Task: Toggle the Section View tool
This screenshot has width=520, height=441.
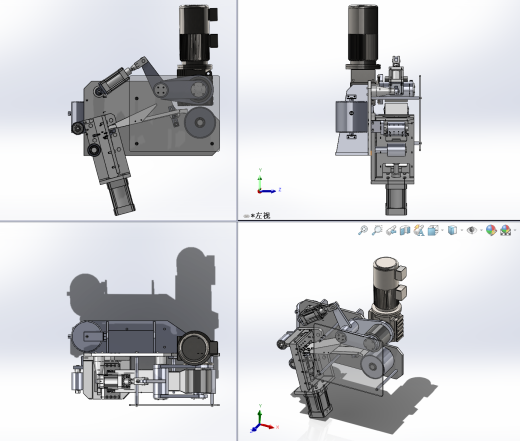Action: (x=405, y=230)
